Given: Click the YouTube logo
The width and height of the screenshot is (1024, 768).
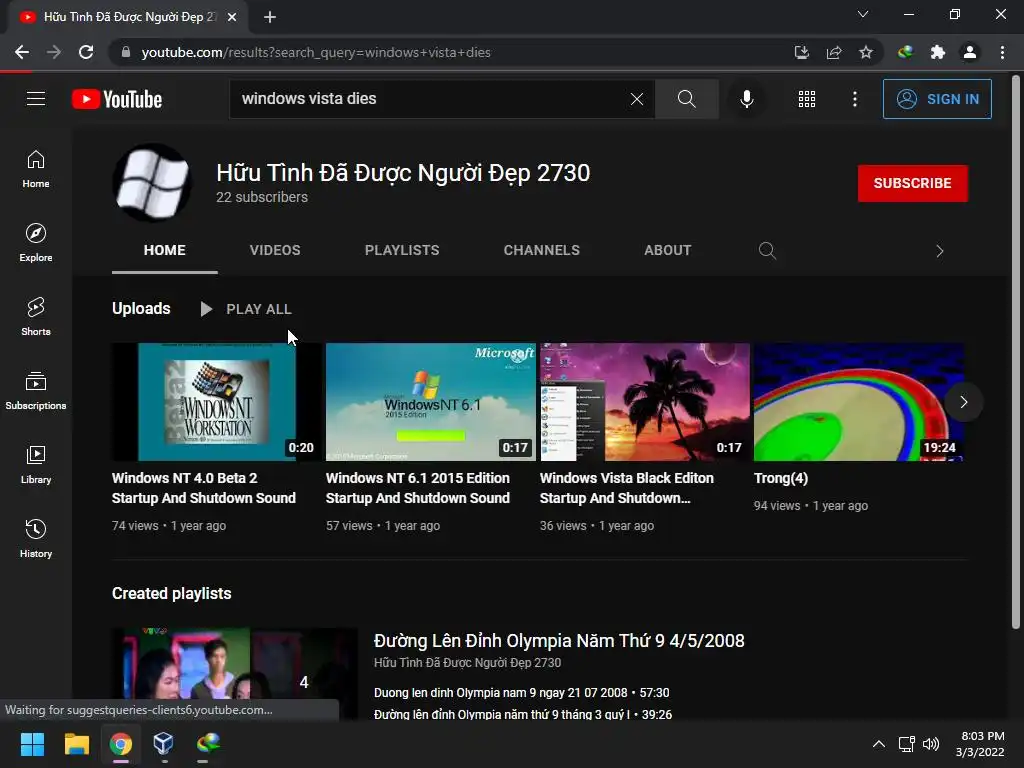Looking at the screenshot, I should point(117,99).
